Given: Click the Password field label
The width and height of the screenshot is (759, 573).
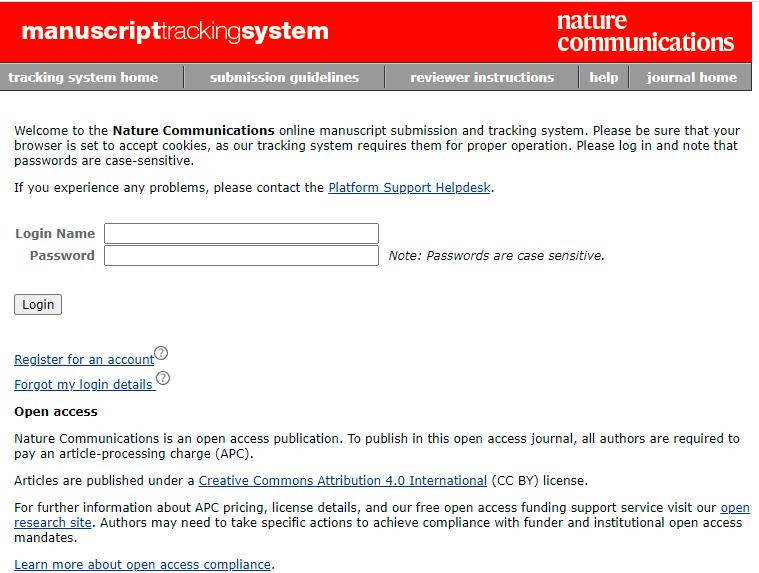Looking at the screenshot, I should (62, 256).
